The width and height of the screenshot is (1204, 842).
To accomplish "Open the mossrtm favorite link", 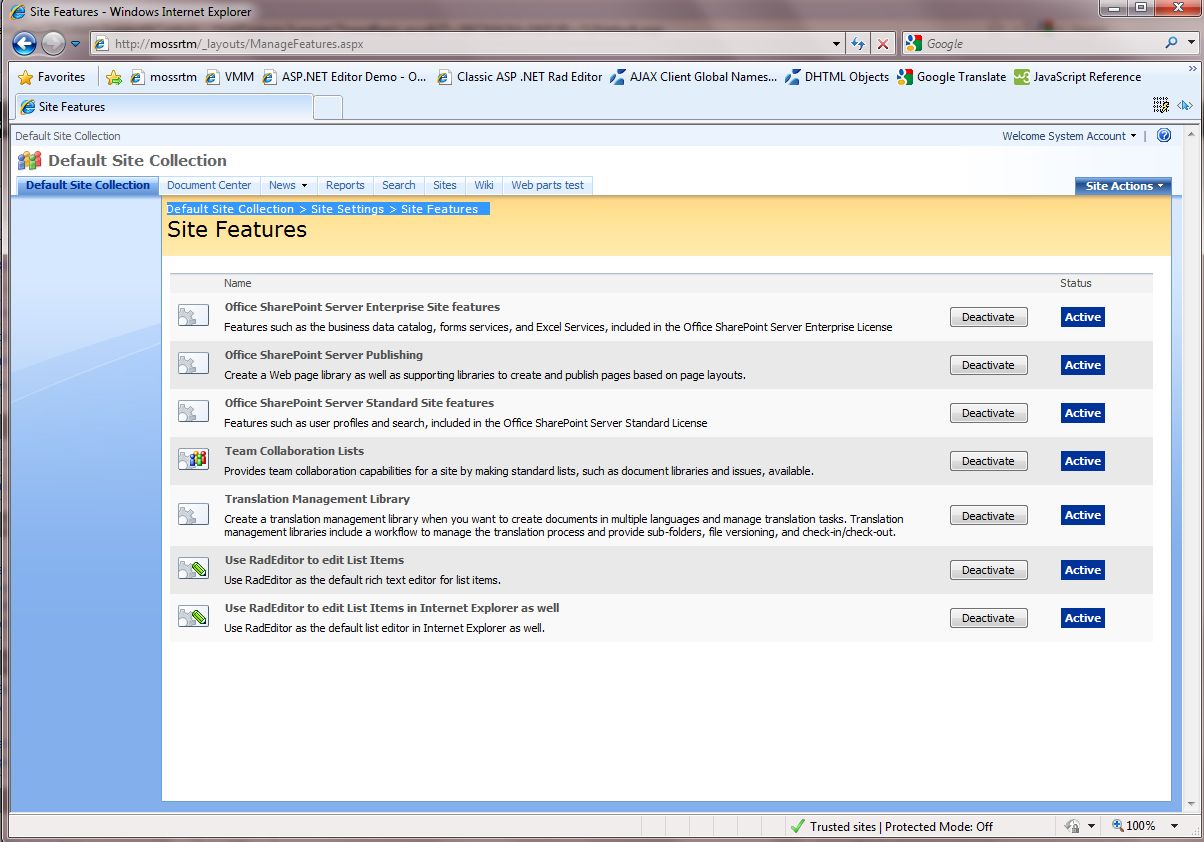I will tap(164, 77).
